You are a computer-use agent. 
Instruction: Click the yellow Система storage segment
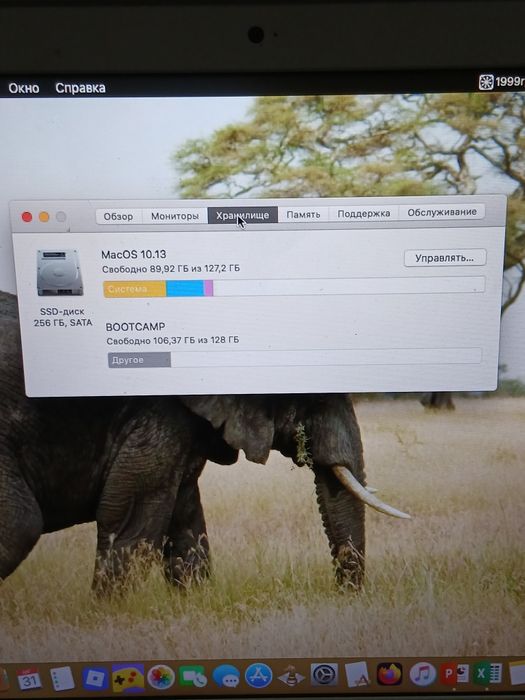click(x=134, y=289)
